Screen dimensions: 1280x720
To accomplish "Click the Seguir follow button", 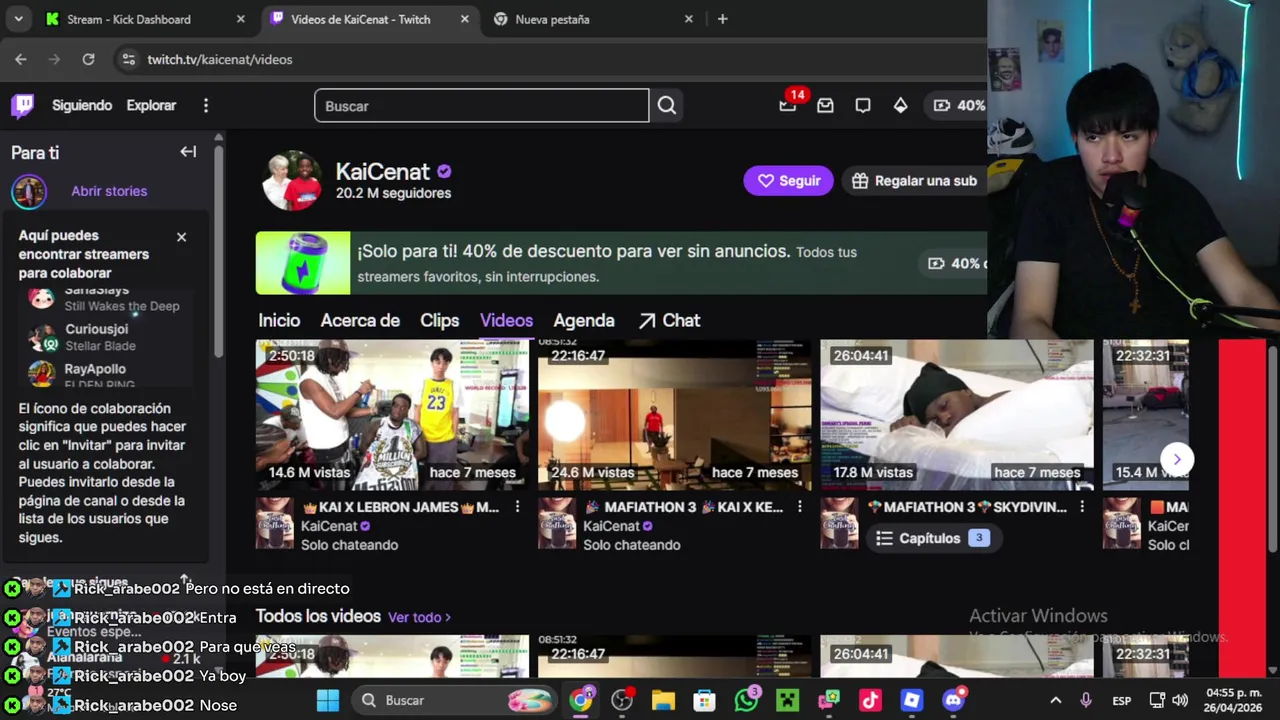I will (x=788, y=181).
